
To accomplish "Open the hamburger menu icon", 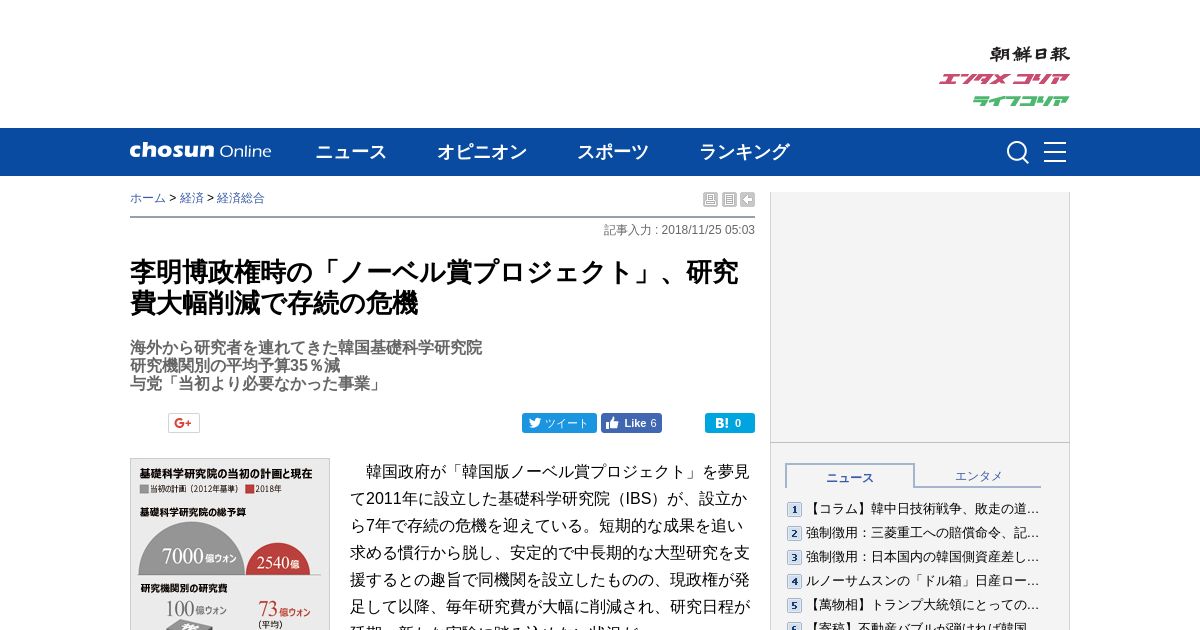I will pyautogui.click(x=1055, y=152).
